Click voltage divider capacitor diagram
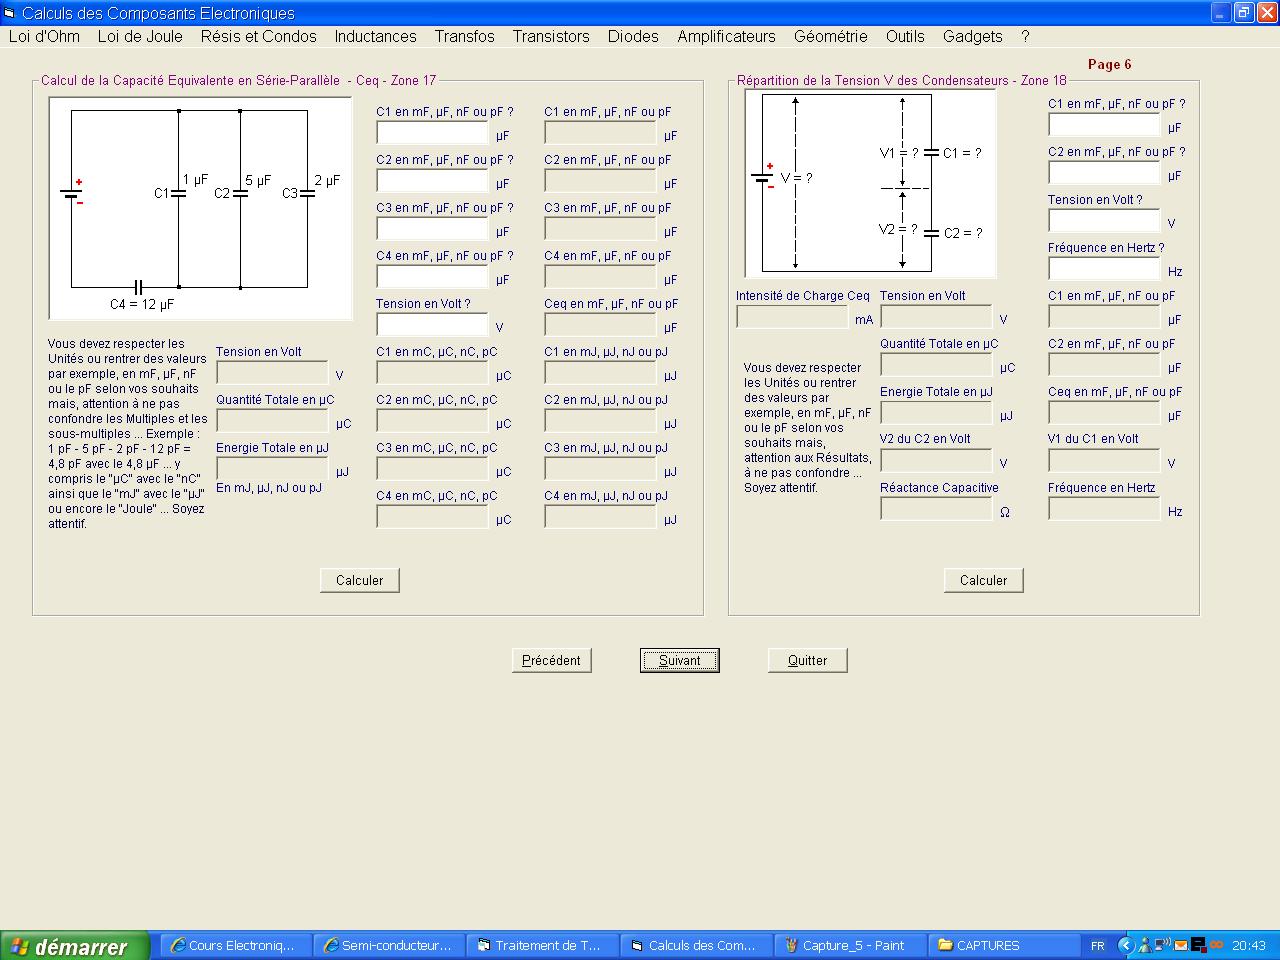 click(x=870, y=183)
